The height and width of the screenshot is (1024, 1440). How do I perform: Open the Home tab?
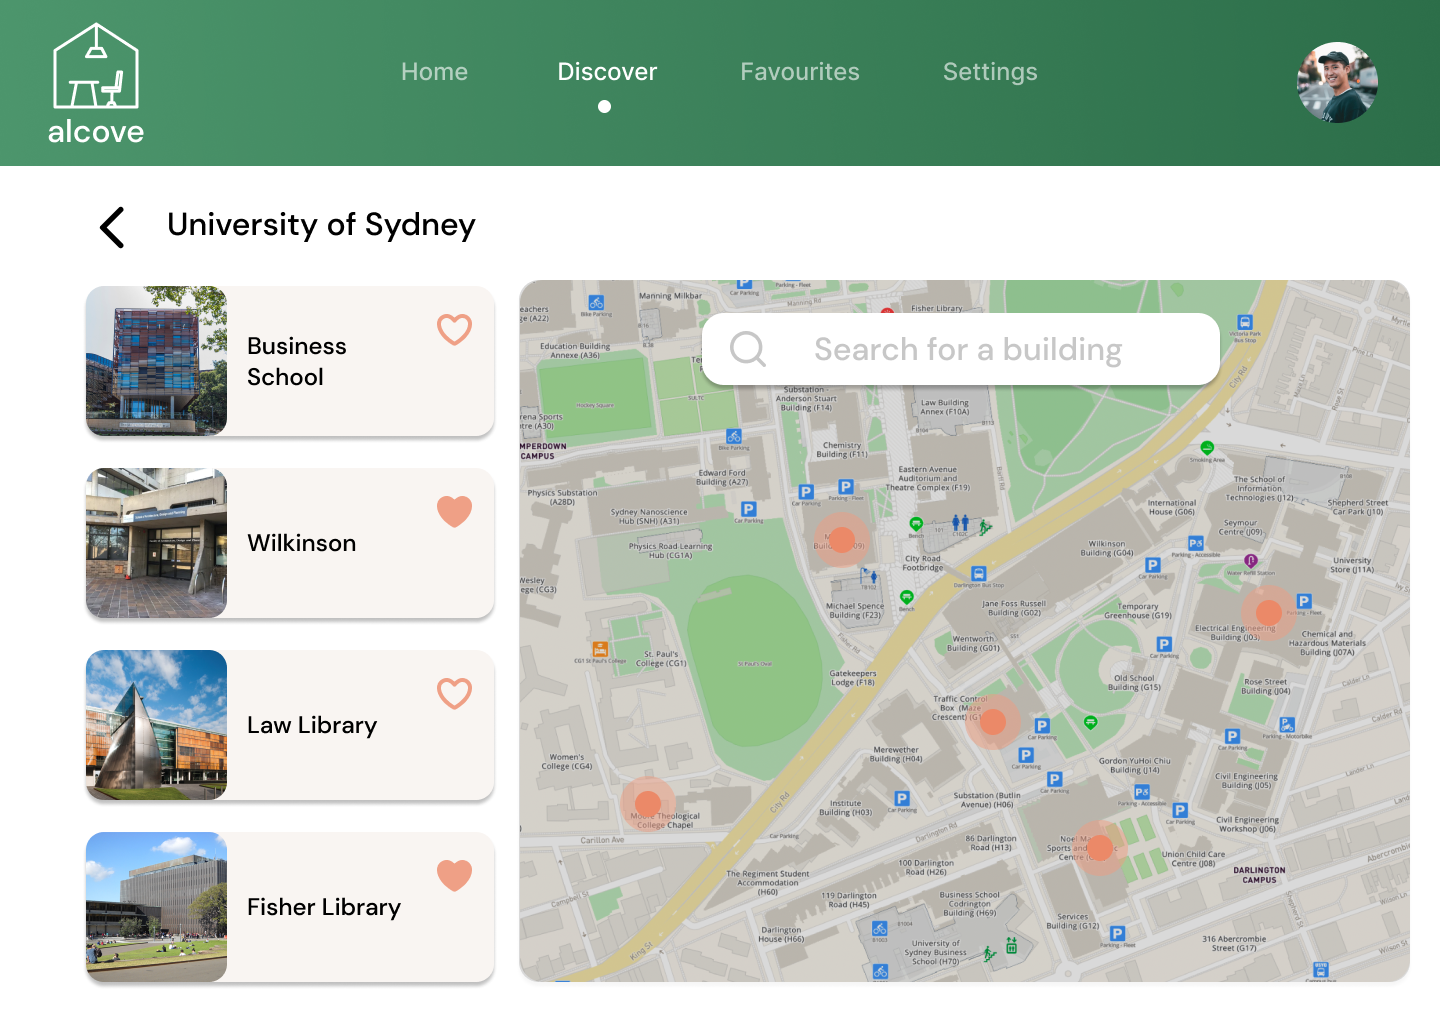434,72
